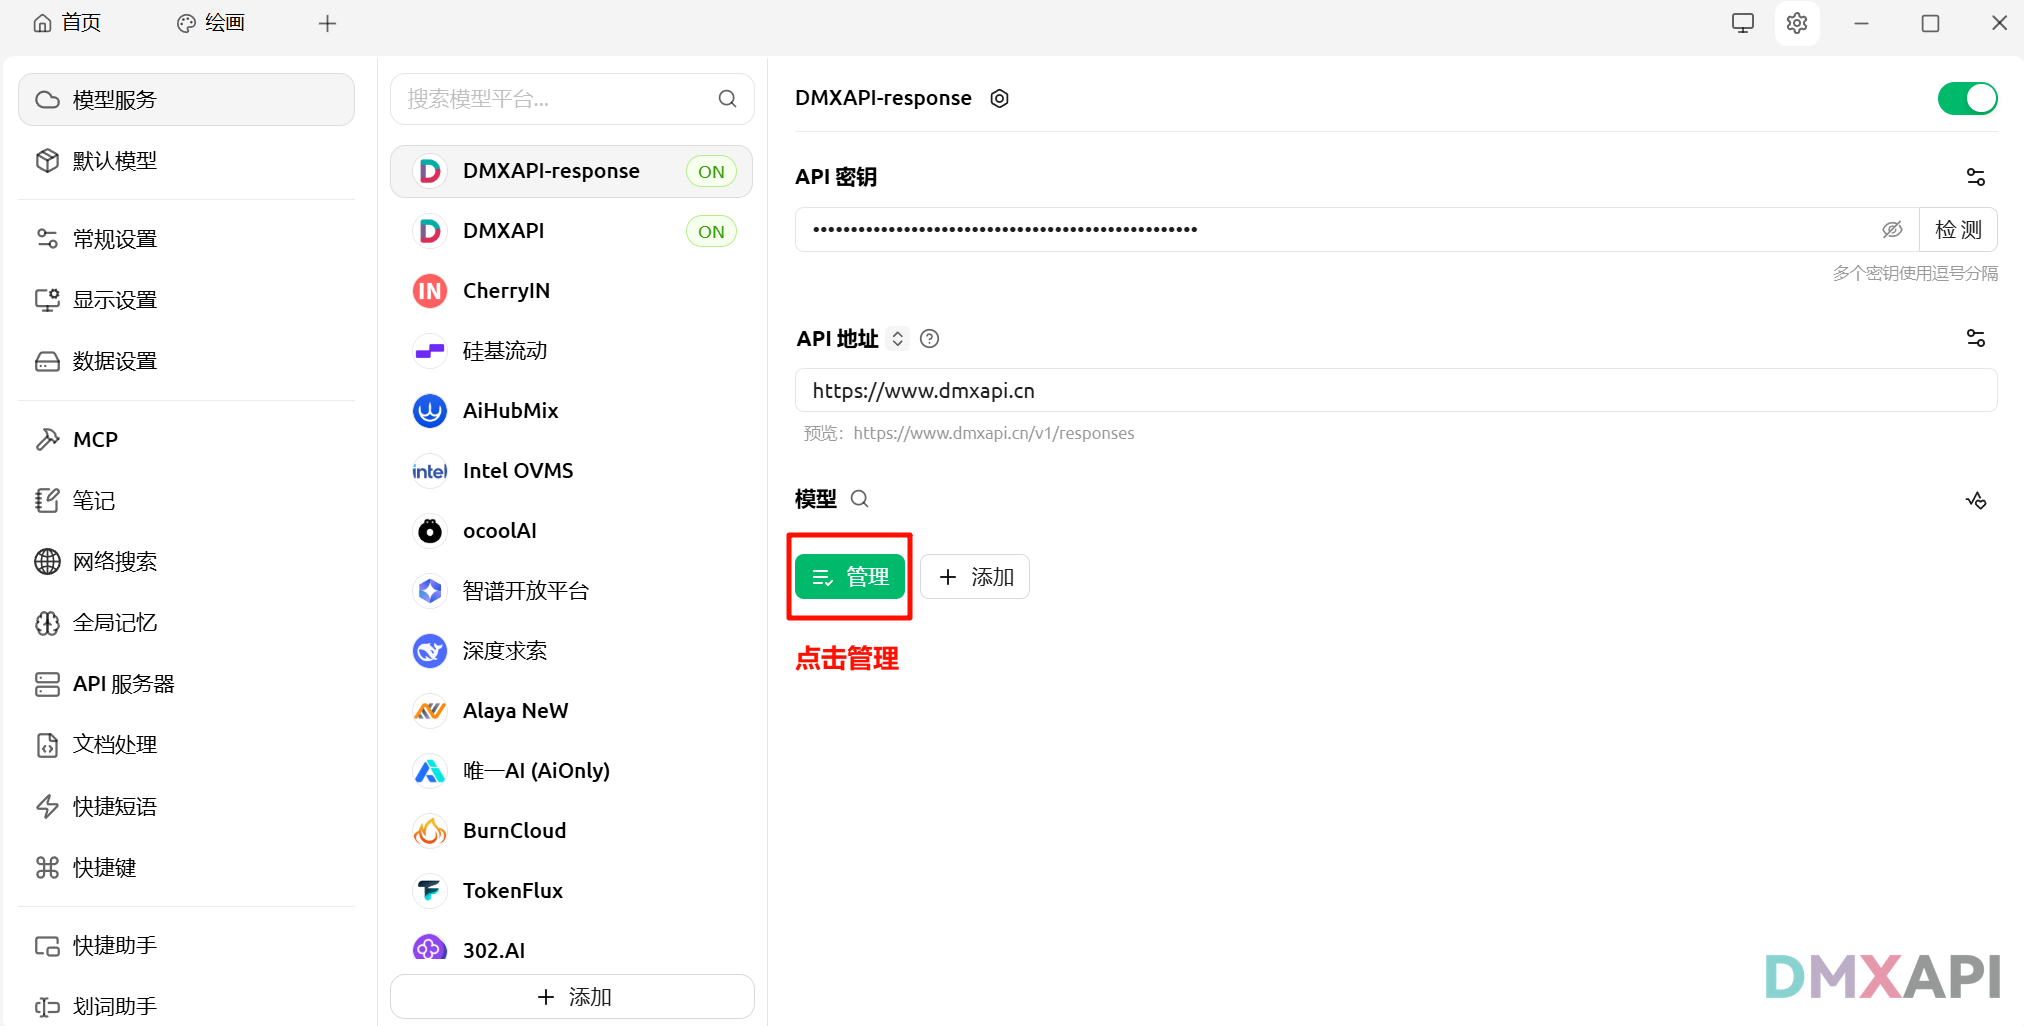Click the model health check icon
This screenshot has width=2024, height=1026.
click(1976, 501)
